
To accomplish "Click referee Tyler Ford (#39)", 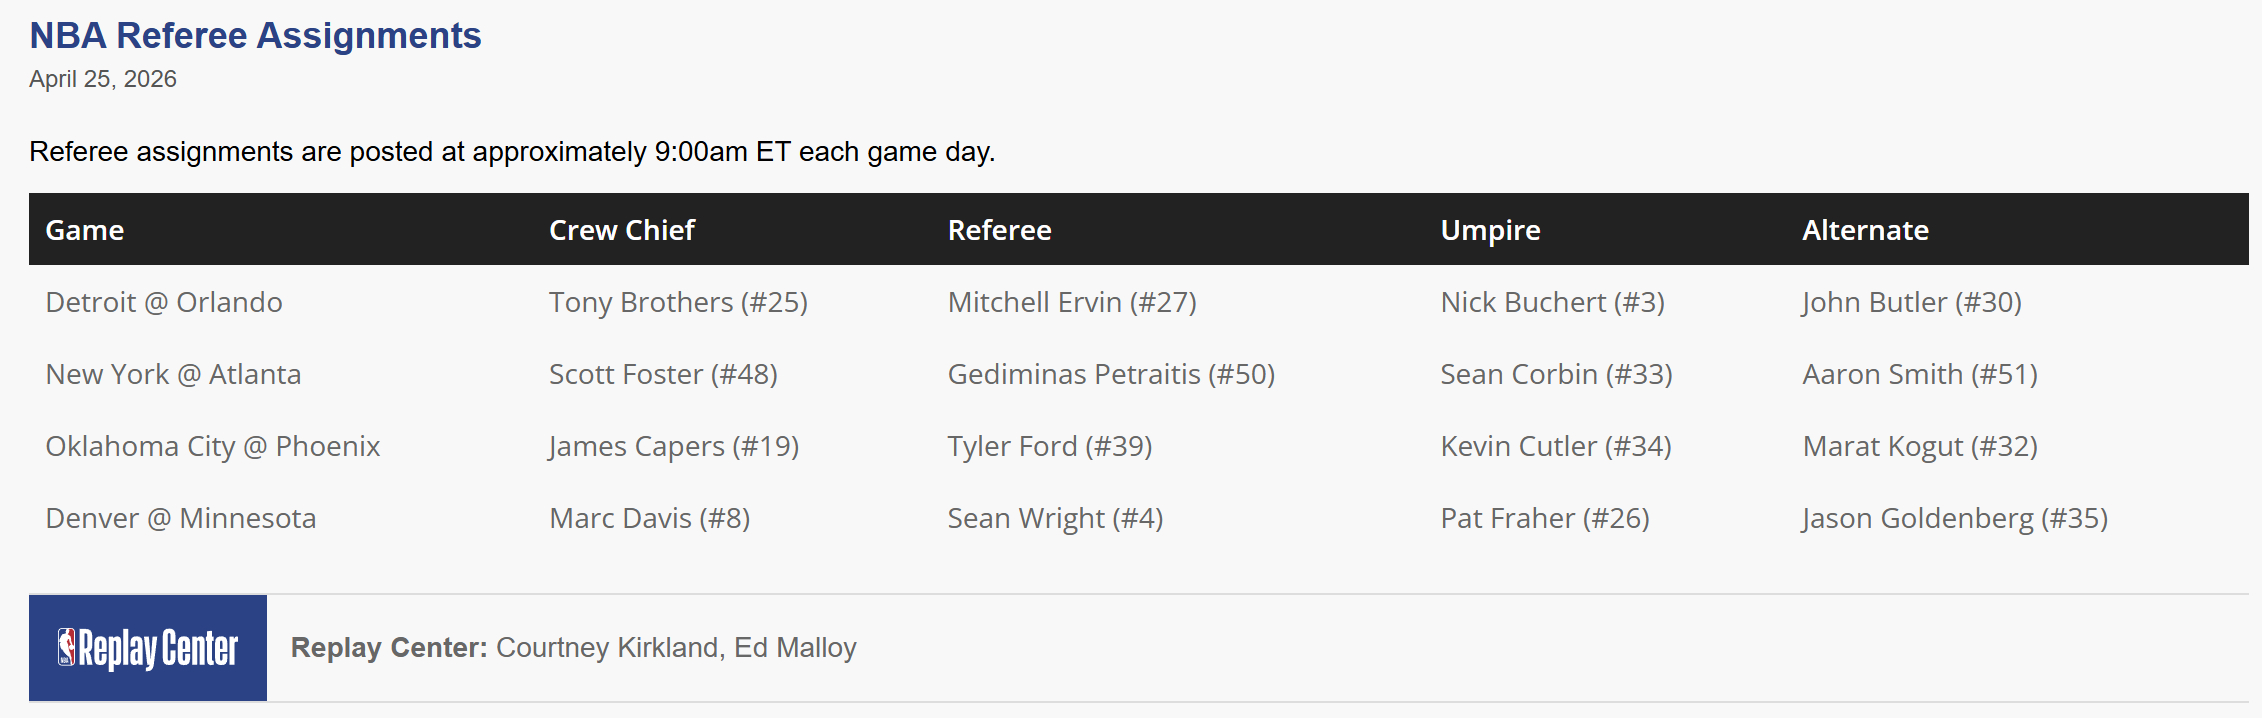I will (x=1050, y=446).
